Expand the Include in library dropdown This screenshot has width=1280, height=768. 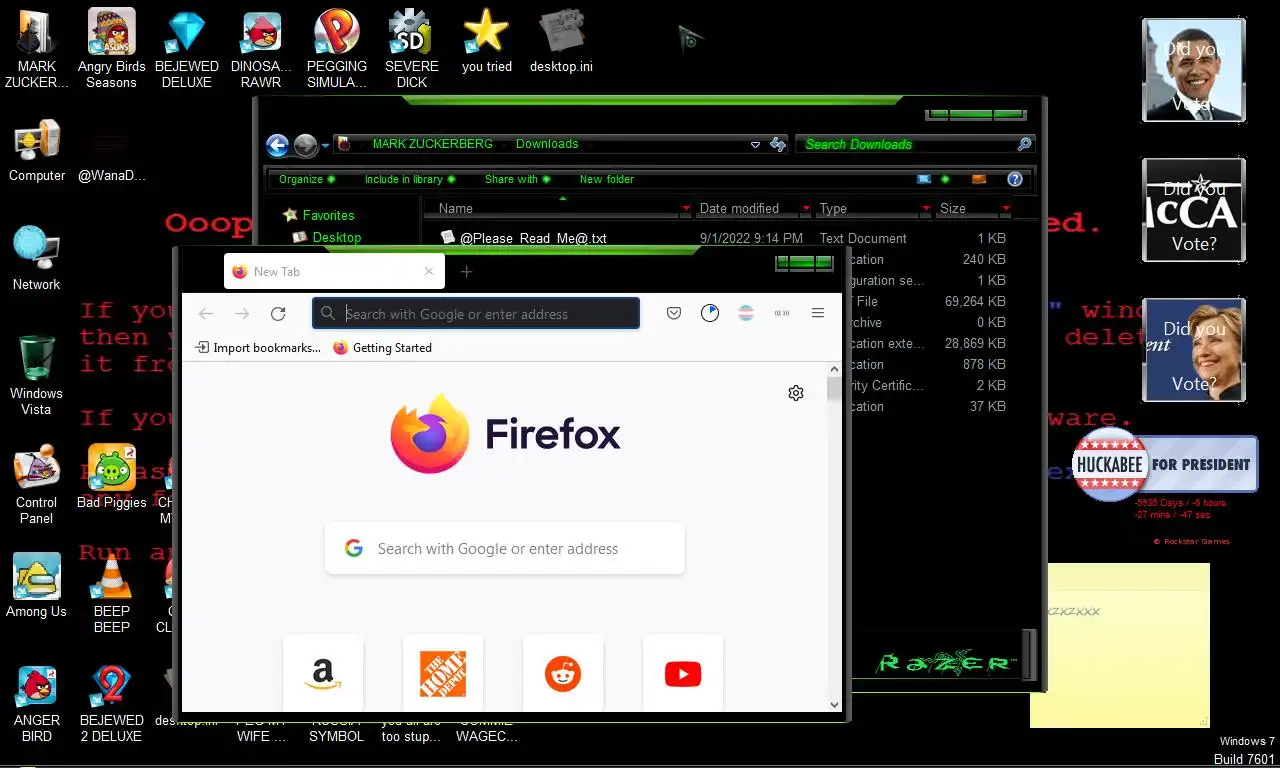click(x=409, y=179)
